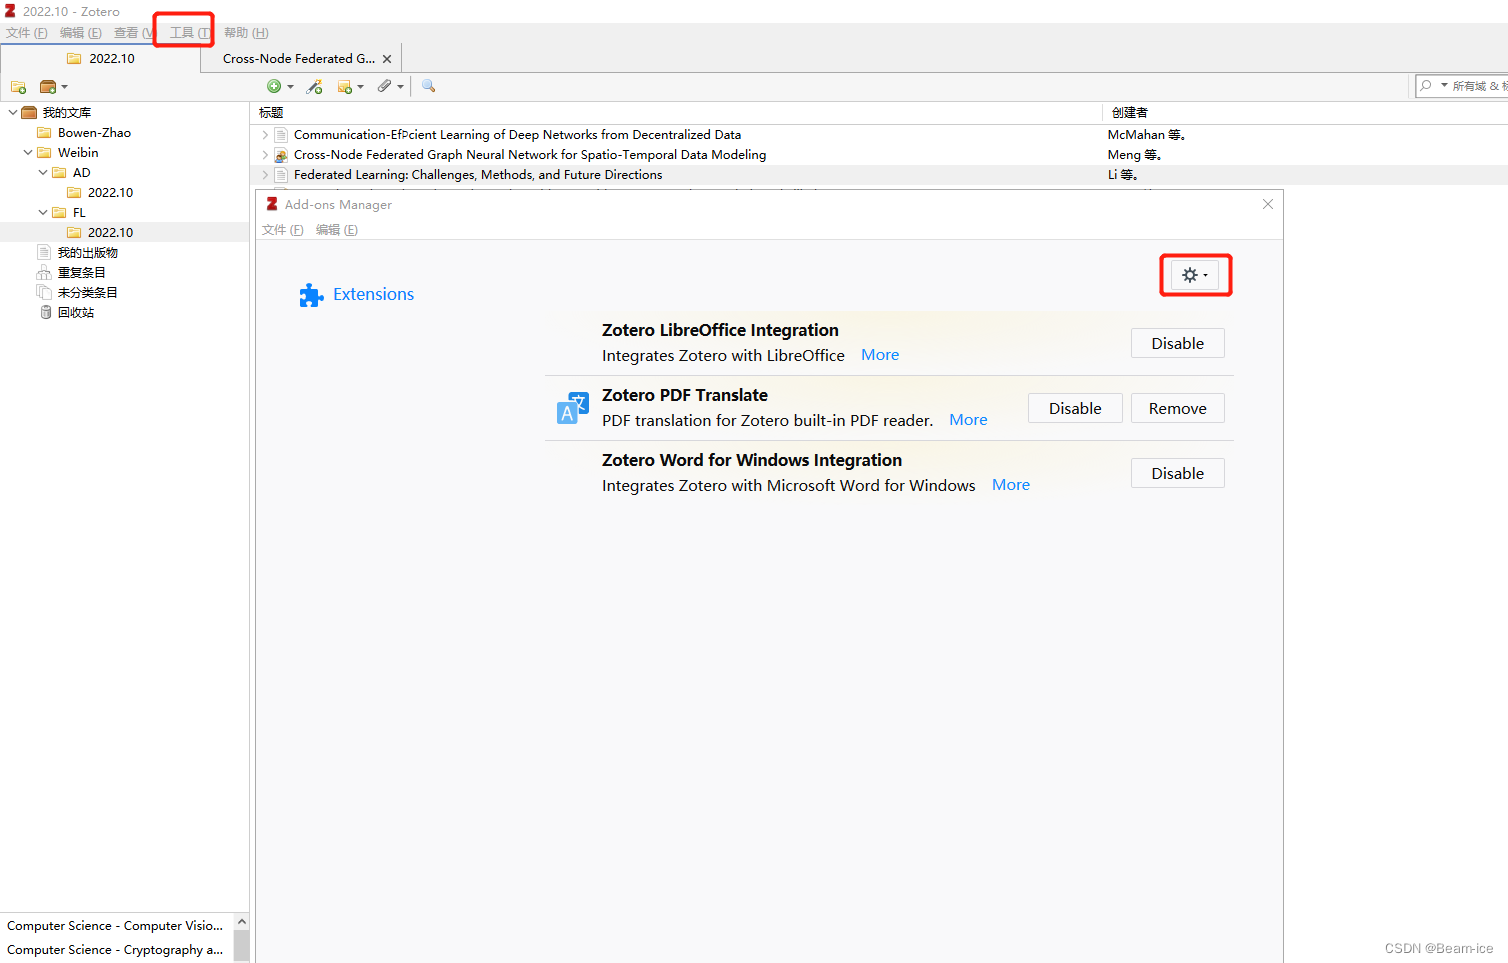
Task: Switch to the 2022.10 library tab
Action: coord(100,59)
